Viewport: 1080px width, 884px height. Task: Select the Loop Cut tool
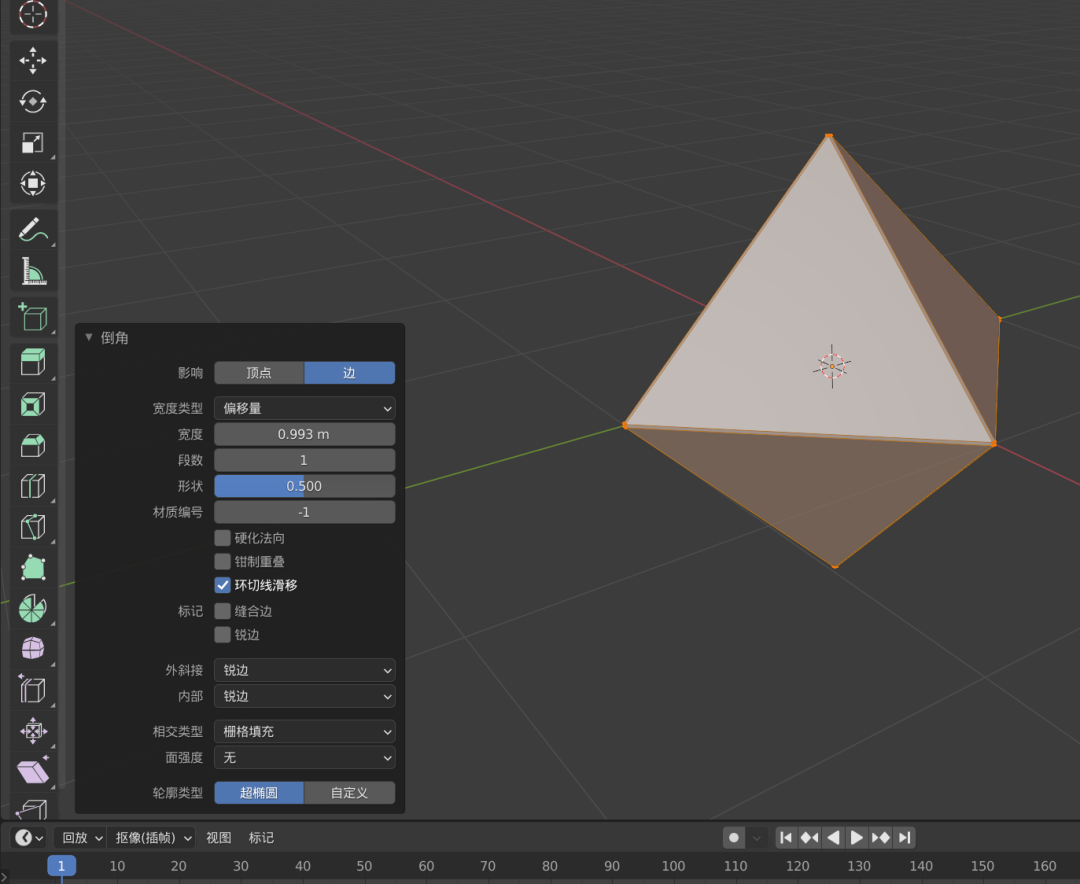32,486
